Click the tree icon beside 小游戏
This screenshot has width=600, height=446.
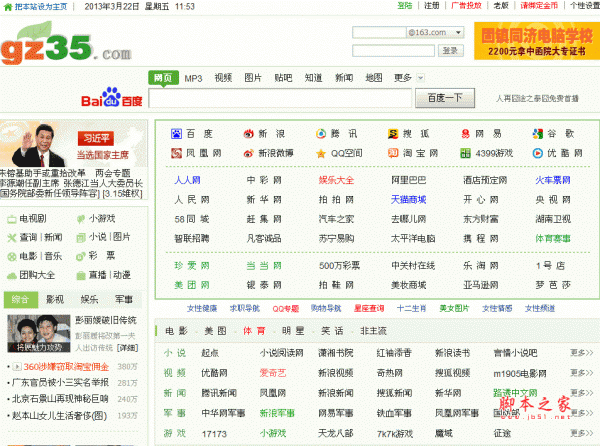(81, 219)
